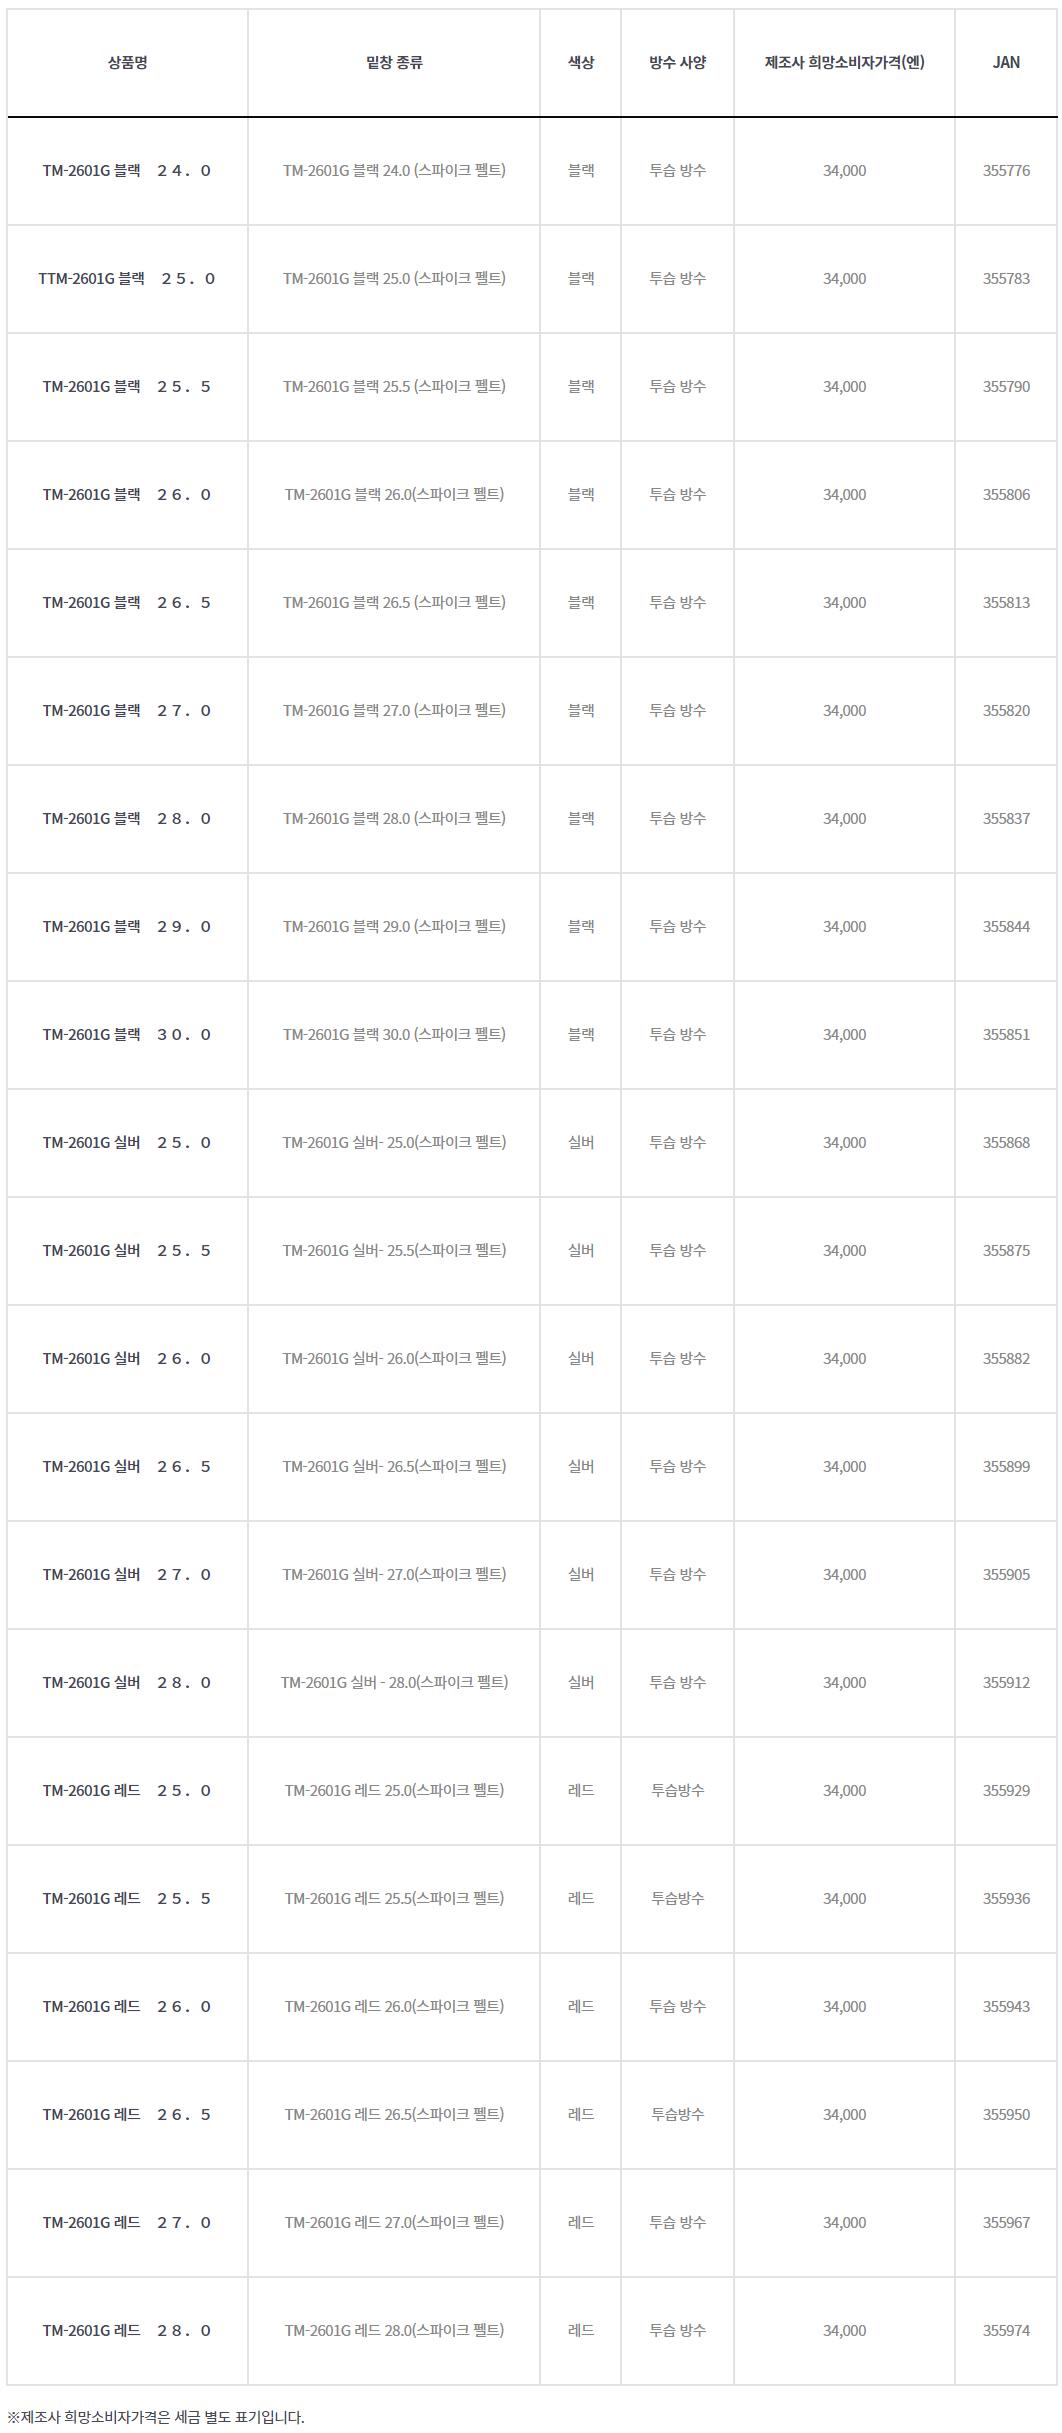
Task: Select product TM-2601G 실버 26.5
Action: pyautogui.click(x=127, y=1467)
